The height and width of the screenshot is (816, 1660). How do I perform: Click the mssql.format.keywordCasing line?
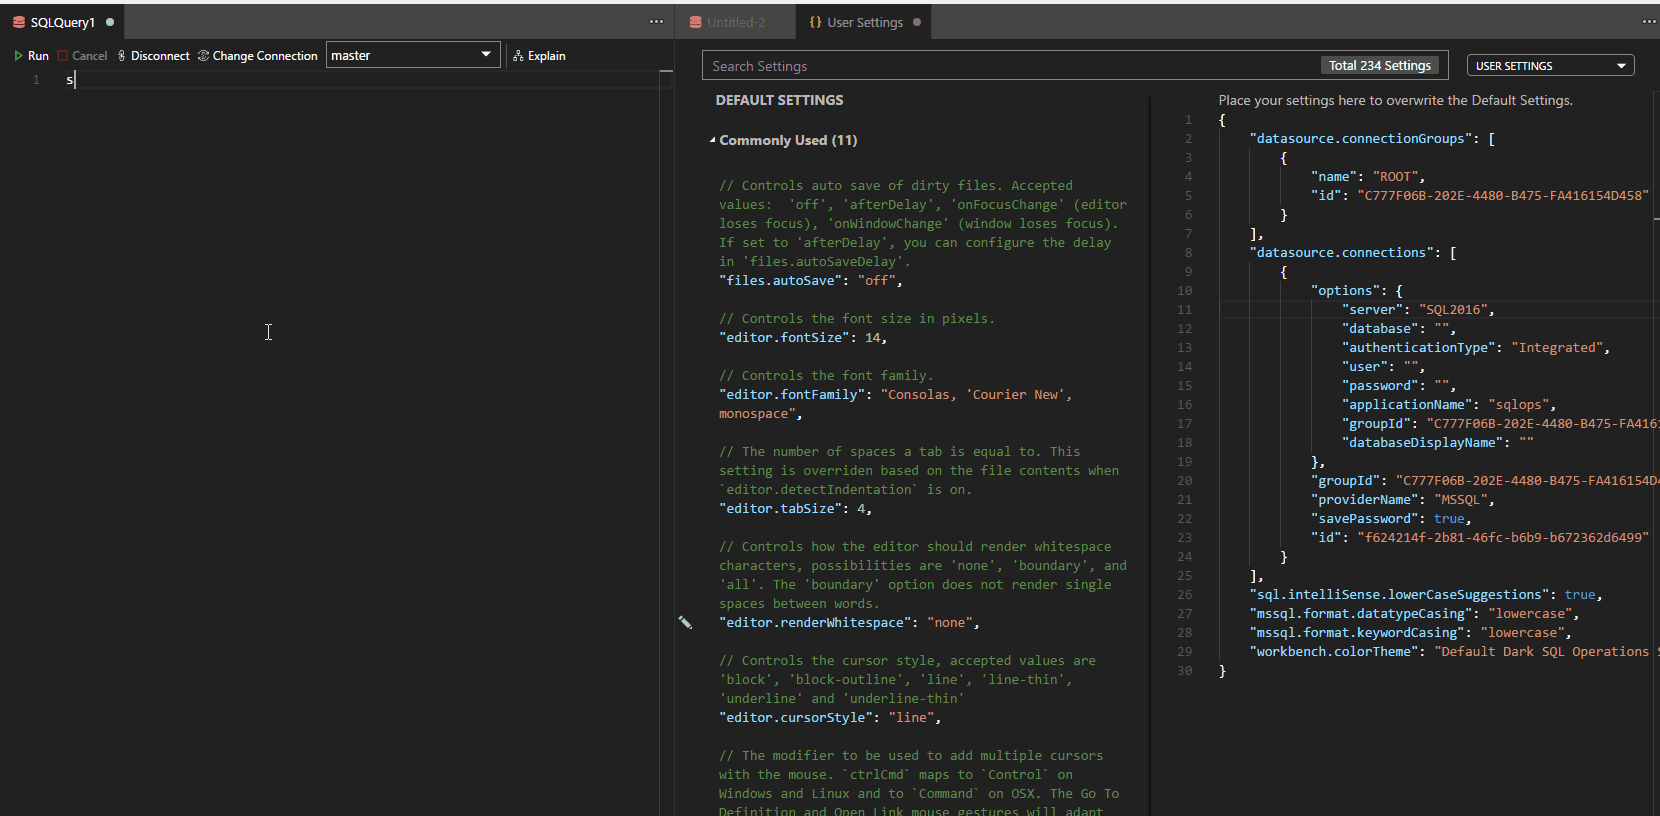pyautogui.click(x=1411, y=633)
